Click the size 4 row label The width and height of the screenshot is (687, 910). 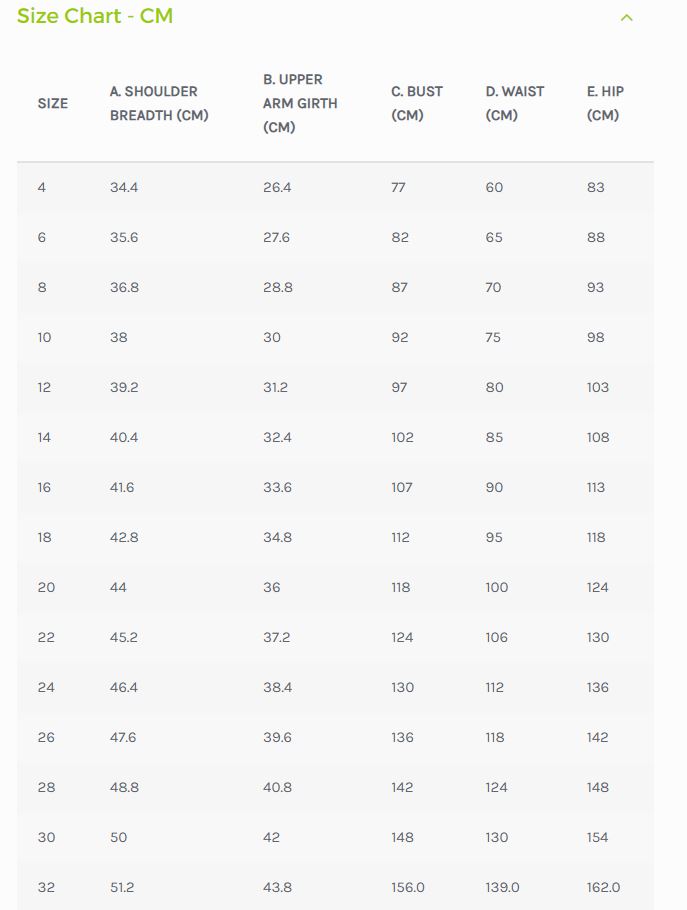tap(42, 187)
